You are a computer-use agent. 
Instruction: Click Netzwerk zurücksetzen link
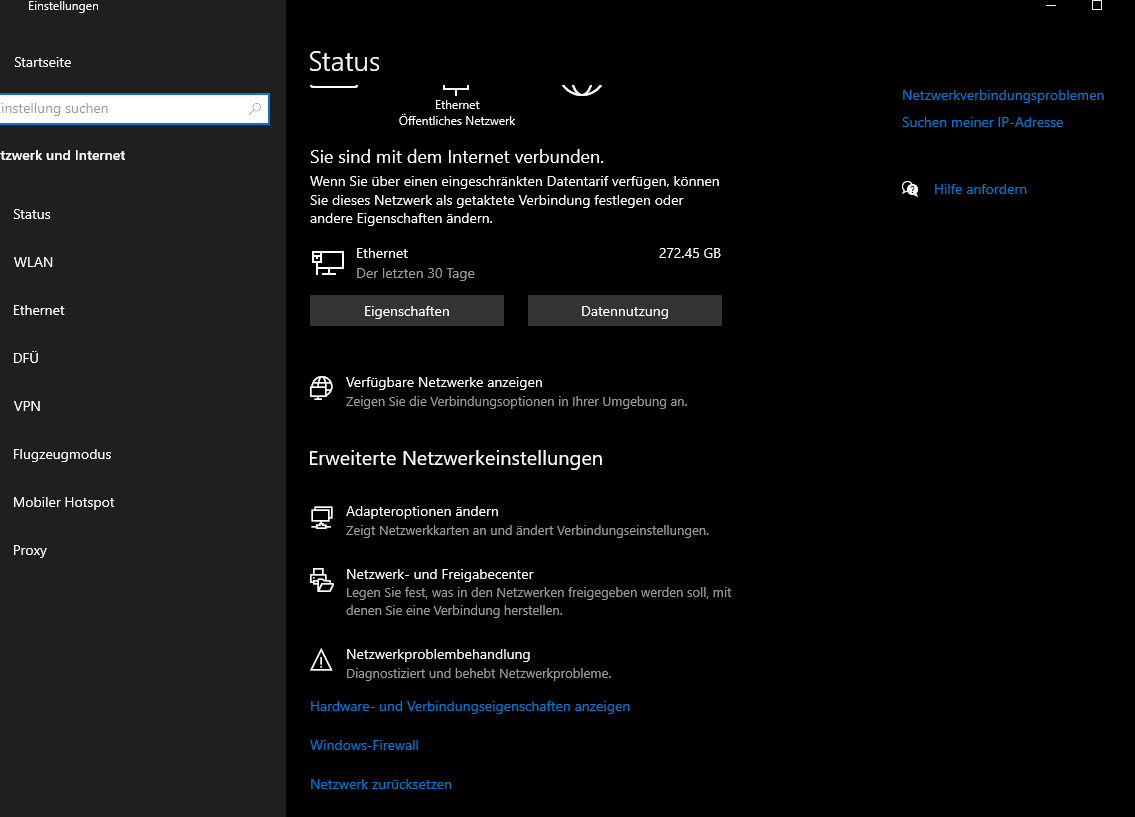pos(381,784)
